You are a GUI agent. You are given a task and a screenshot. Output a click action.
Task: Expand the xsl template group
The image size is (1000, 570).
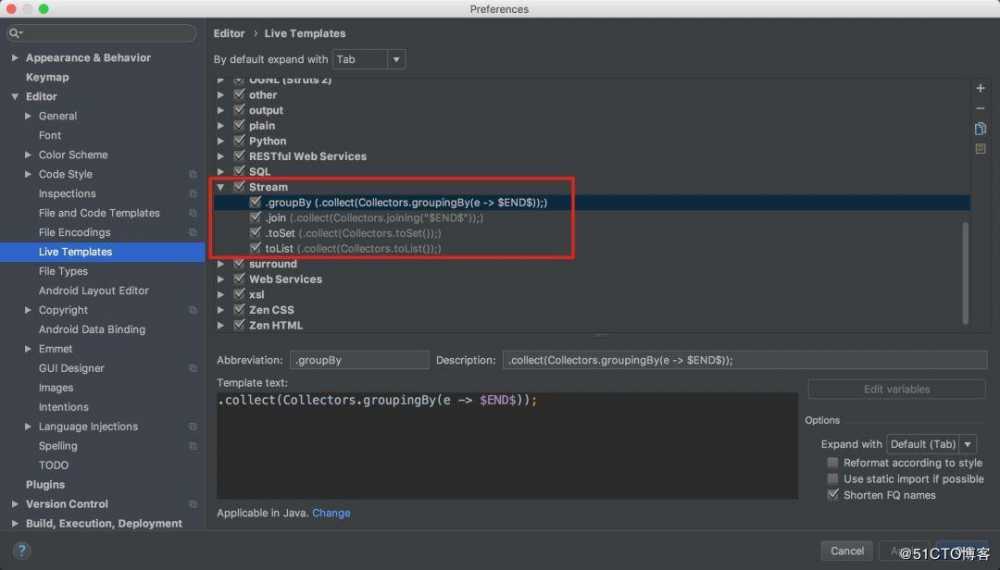pos(221,295)
